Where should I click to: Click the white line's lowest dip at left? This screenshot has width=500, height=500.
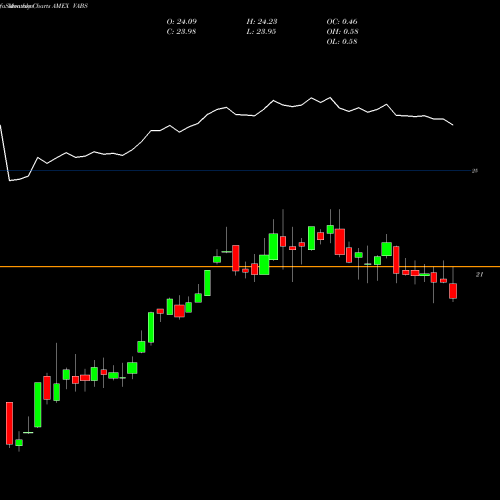(10, 181)
